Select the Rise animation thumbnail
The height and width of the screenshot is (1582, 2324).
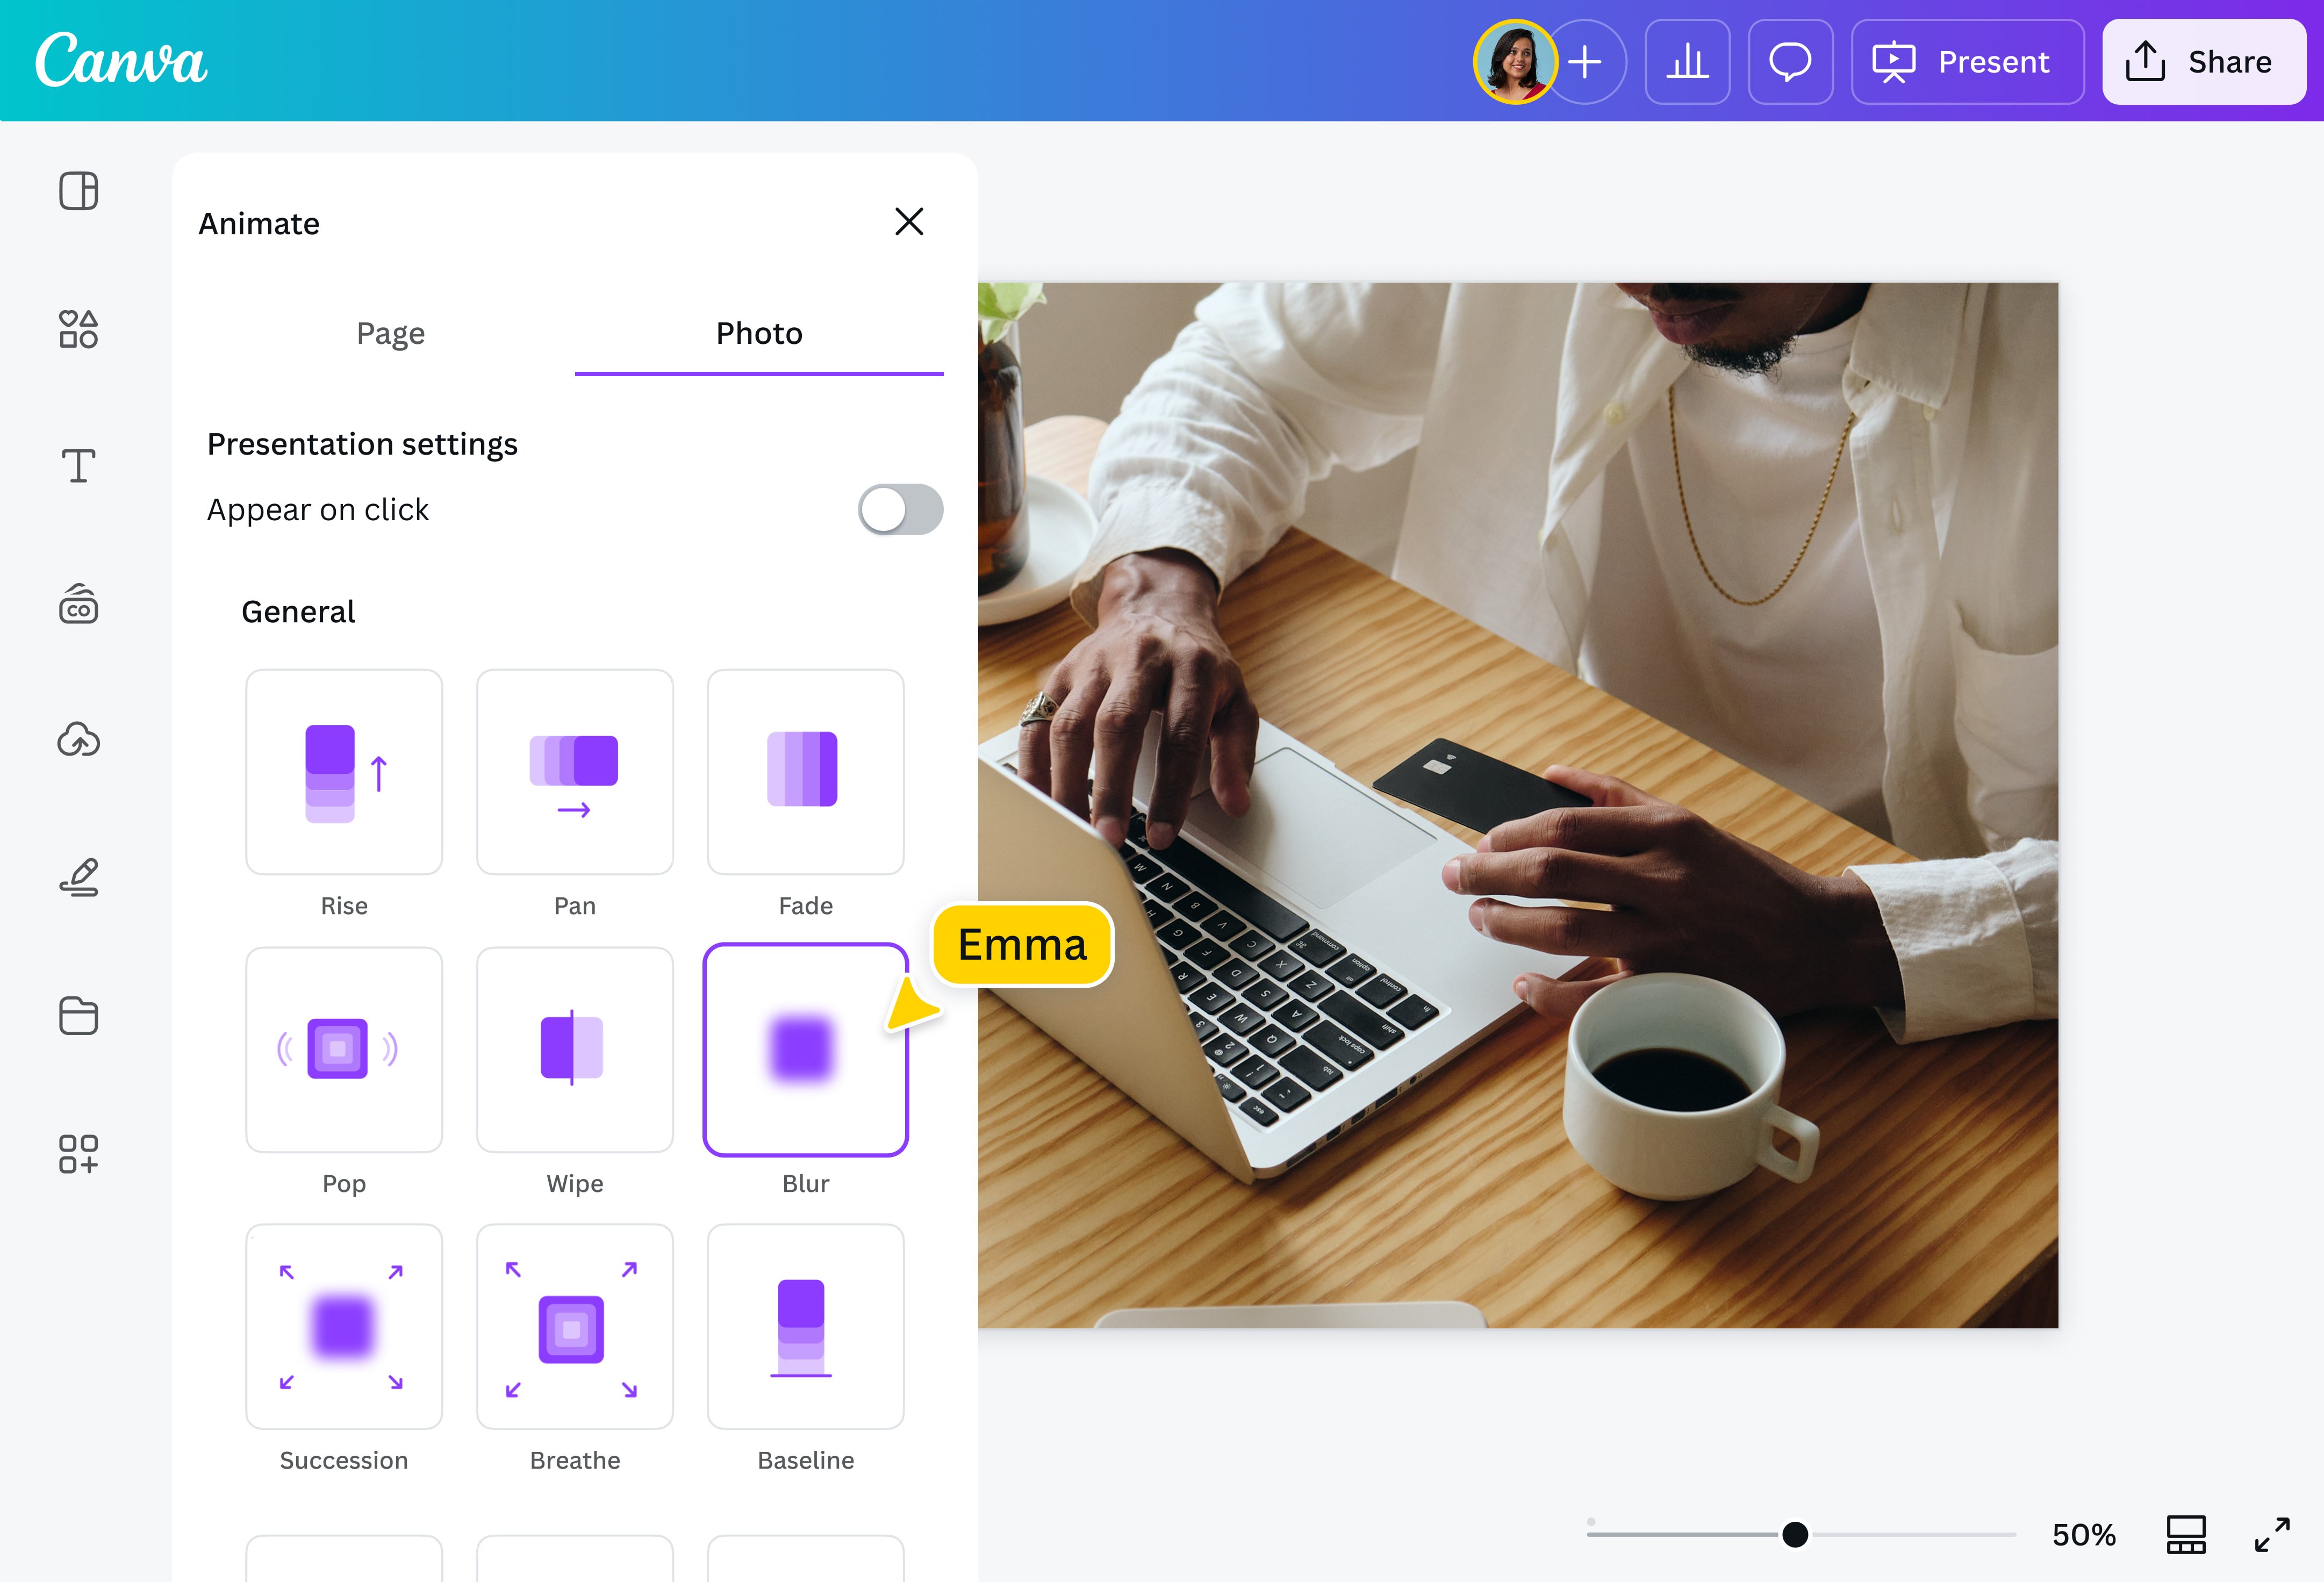pyautogui.click(x=344, y=772)
